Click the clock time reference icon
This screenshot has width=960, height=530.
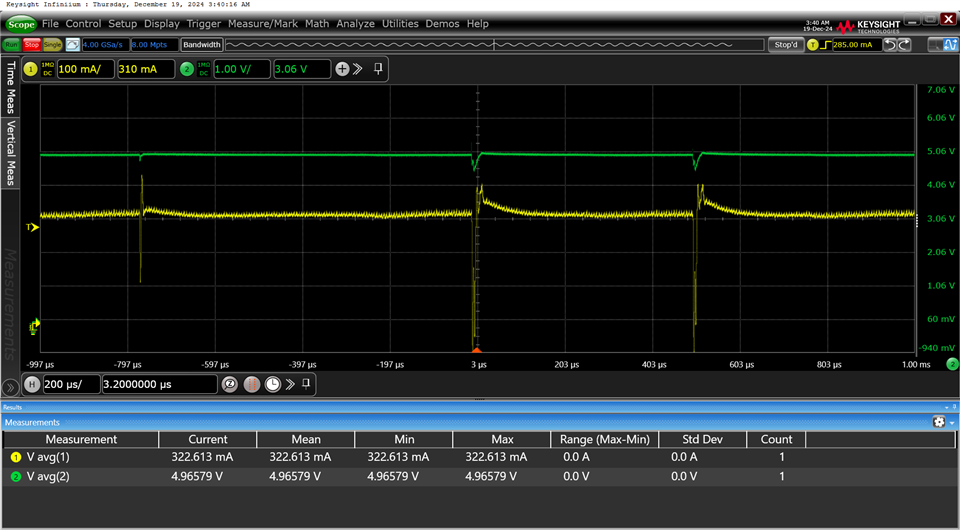pos(273,384)
